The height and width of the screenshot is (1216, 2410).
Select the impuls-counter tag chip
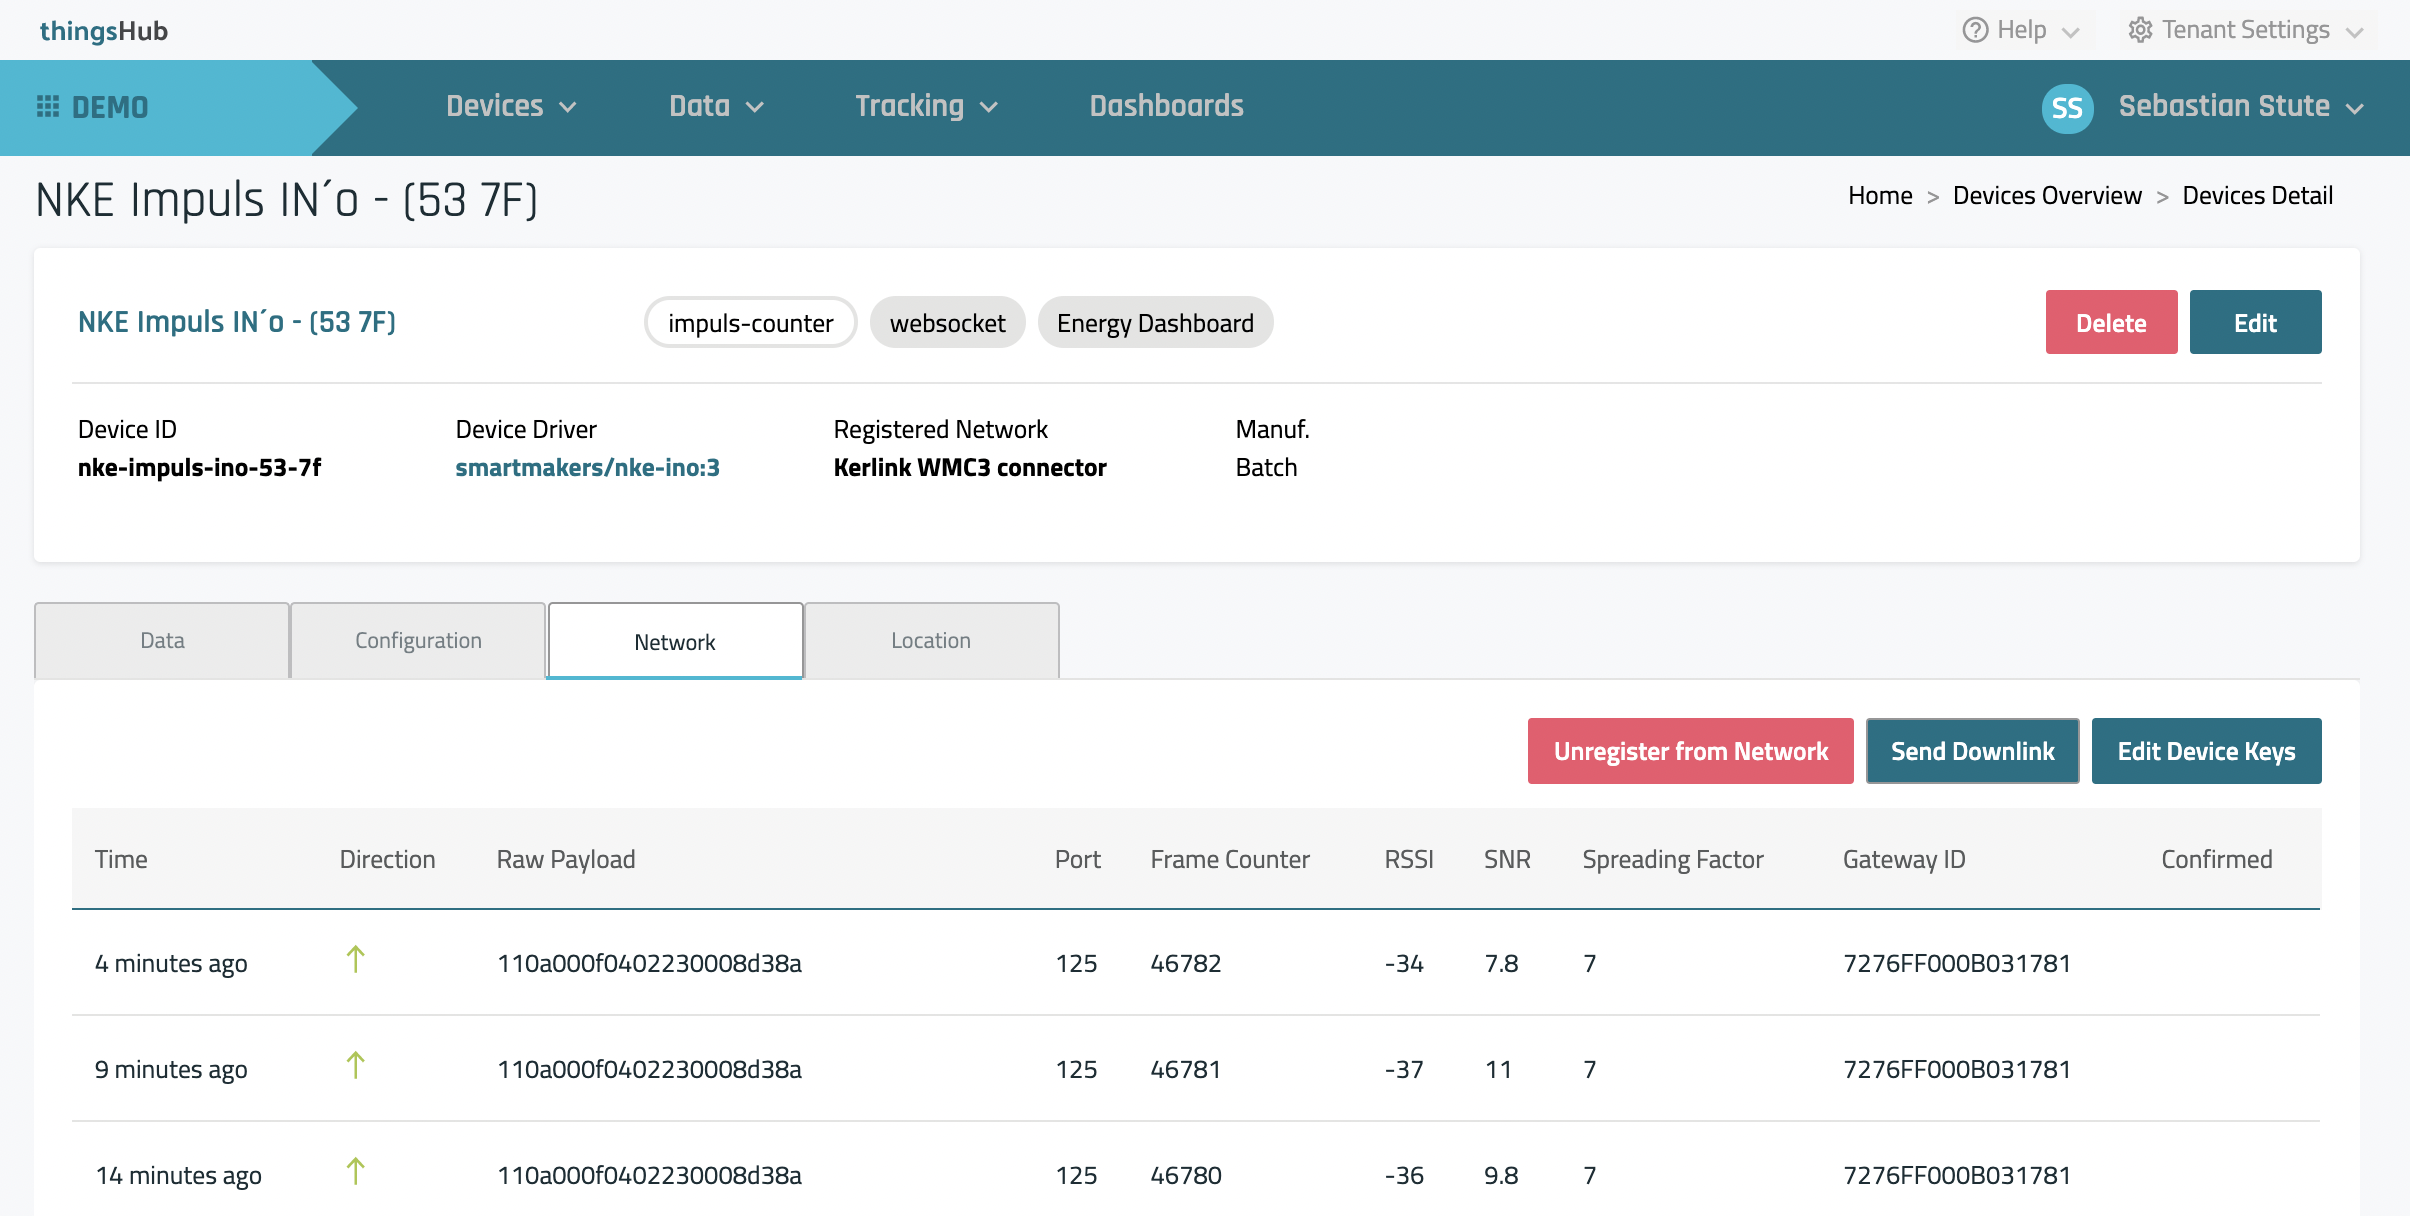click(750, 323)
